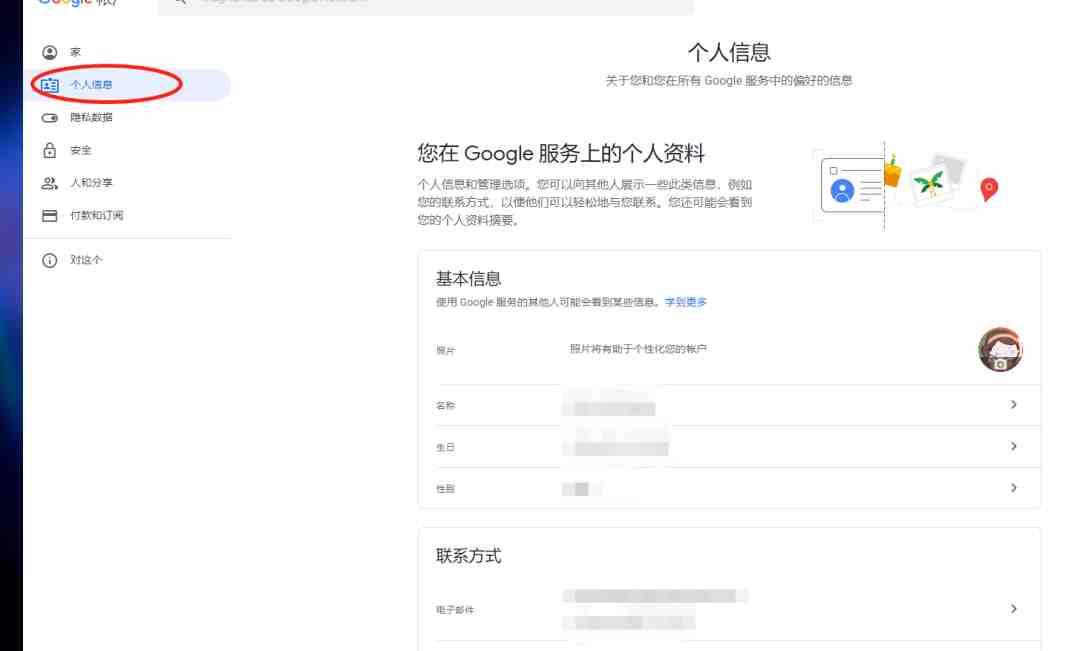Click the 学到更多 link
The image size is (1080, 651).
pos(686,302)
